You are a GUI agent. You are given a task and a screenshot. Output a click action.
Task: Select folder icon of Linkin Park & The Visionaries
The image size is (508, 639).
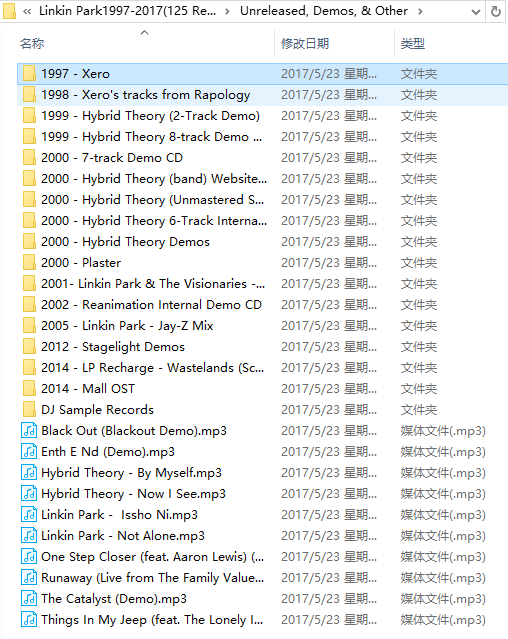coord(29,284)
